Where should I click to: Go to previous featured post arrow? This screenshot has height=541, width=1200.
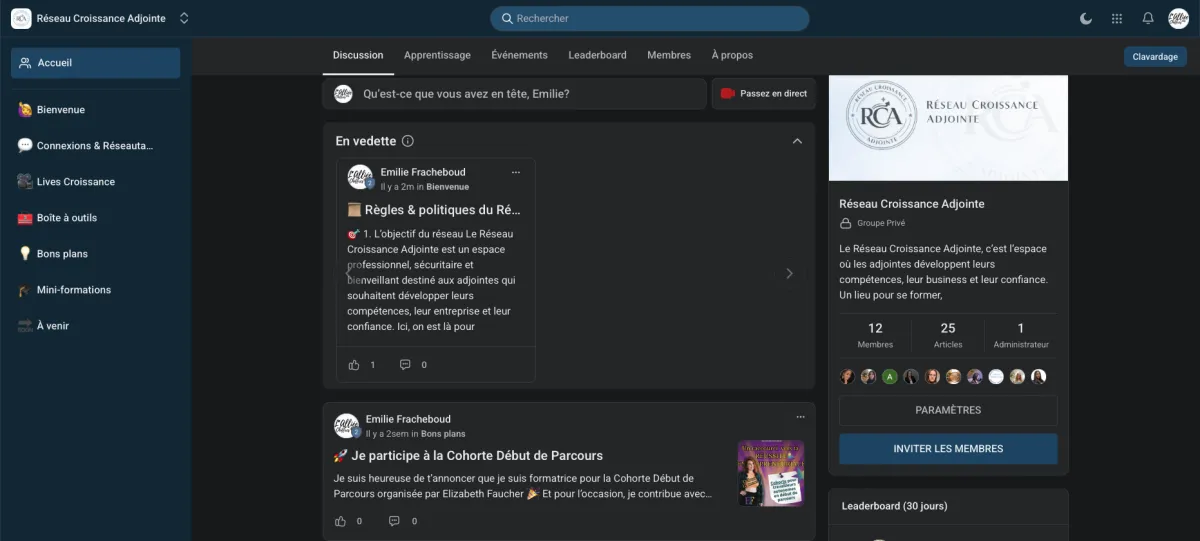click(x=349, y=273)
